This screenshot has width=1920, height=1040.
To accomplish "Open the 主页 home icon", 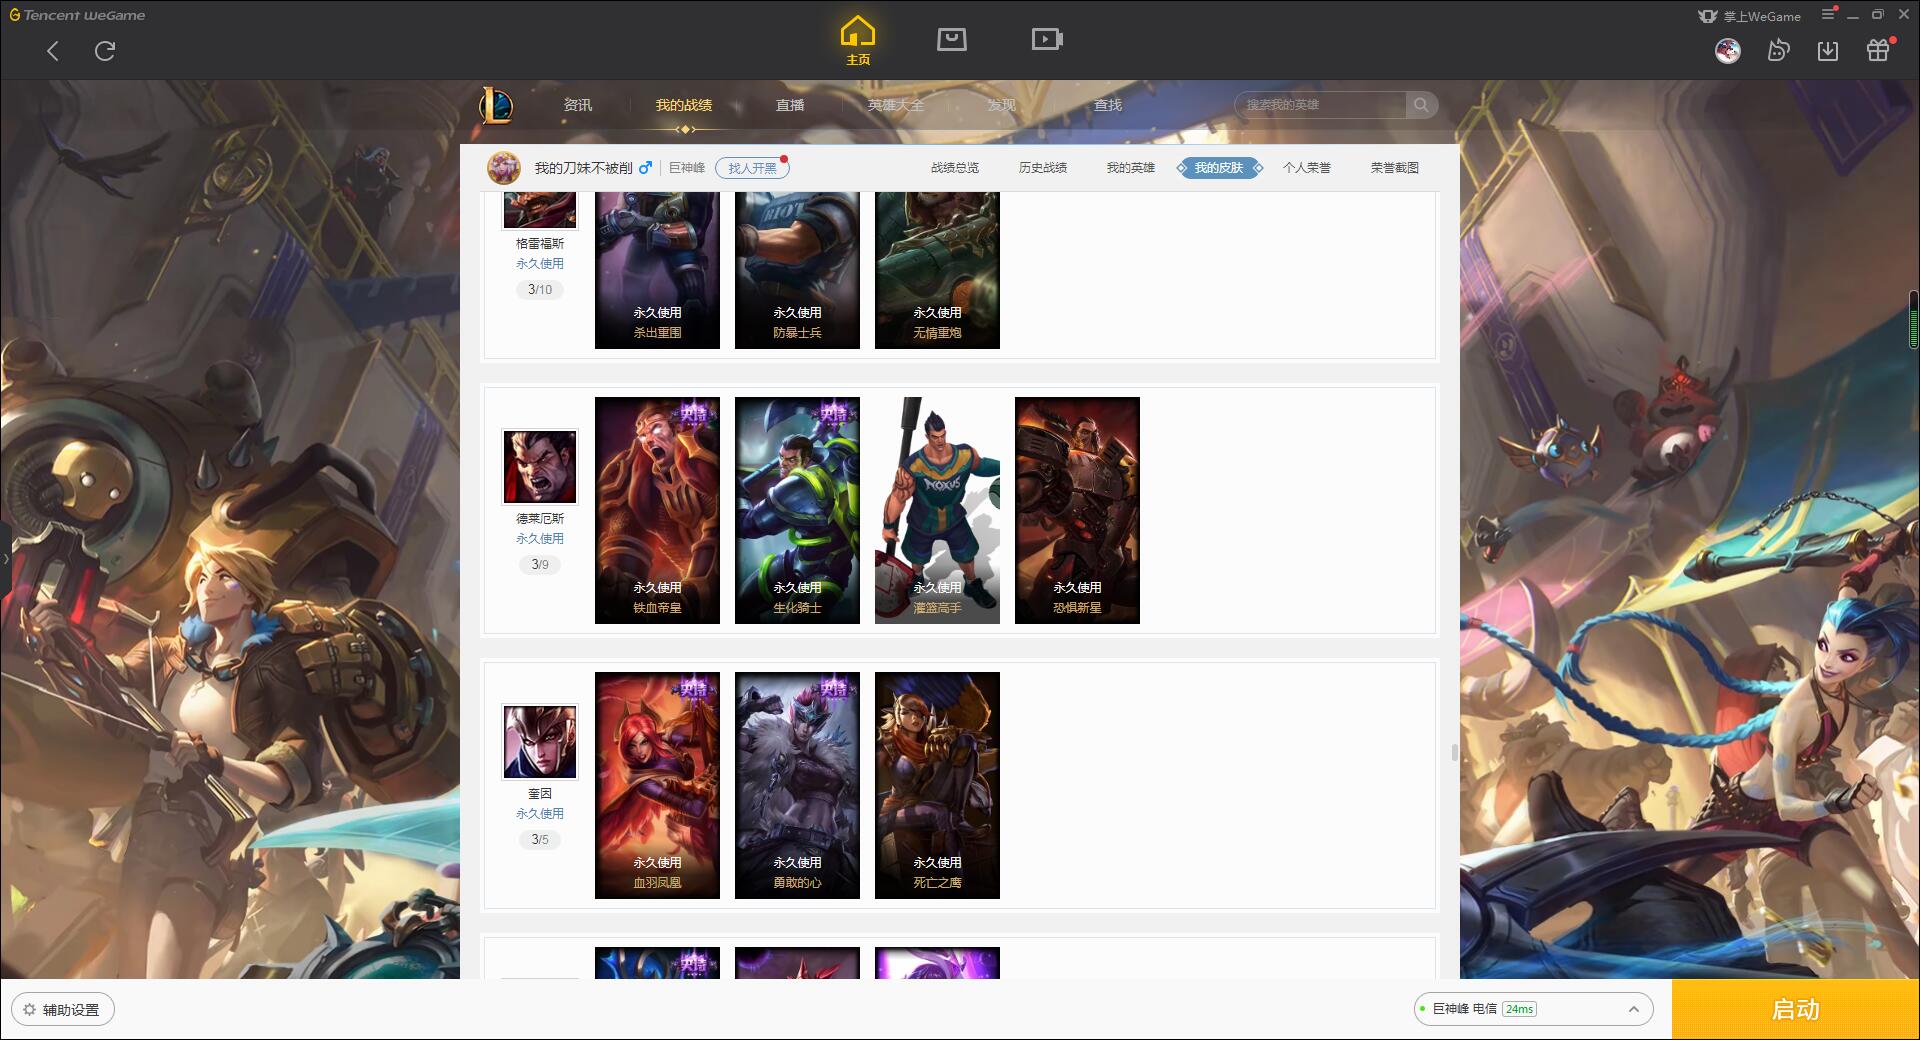I will pyautogui.click(x=858, y=41).
